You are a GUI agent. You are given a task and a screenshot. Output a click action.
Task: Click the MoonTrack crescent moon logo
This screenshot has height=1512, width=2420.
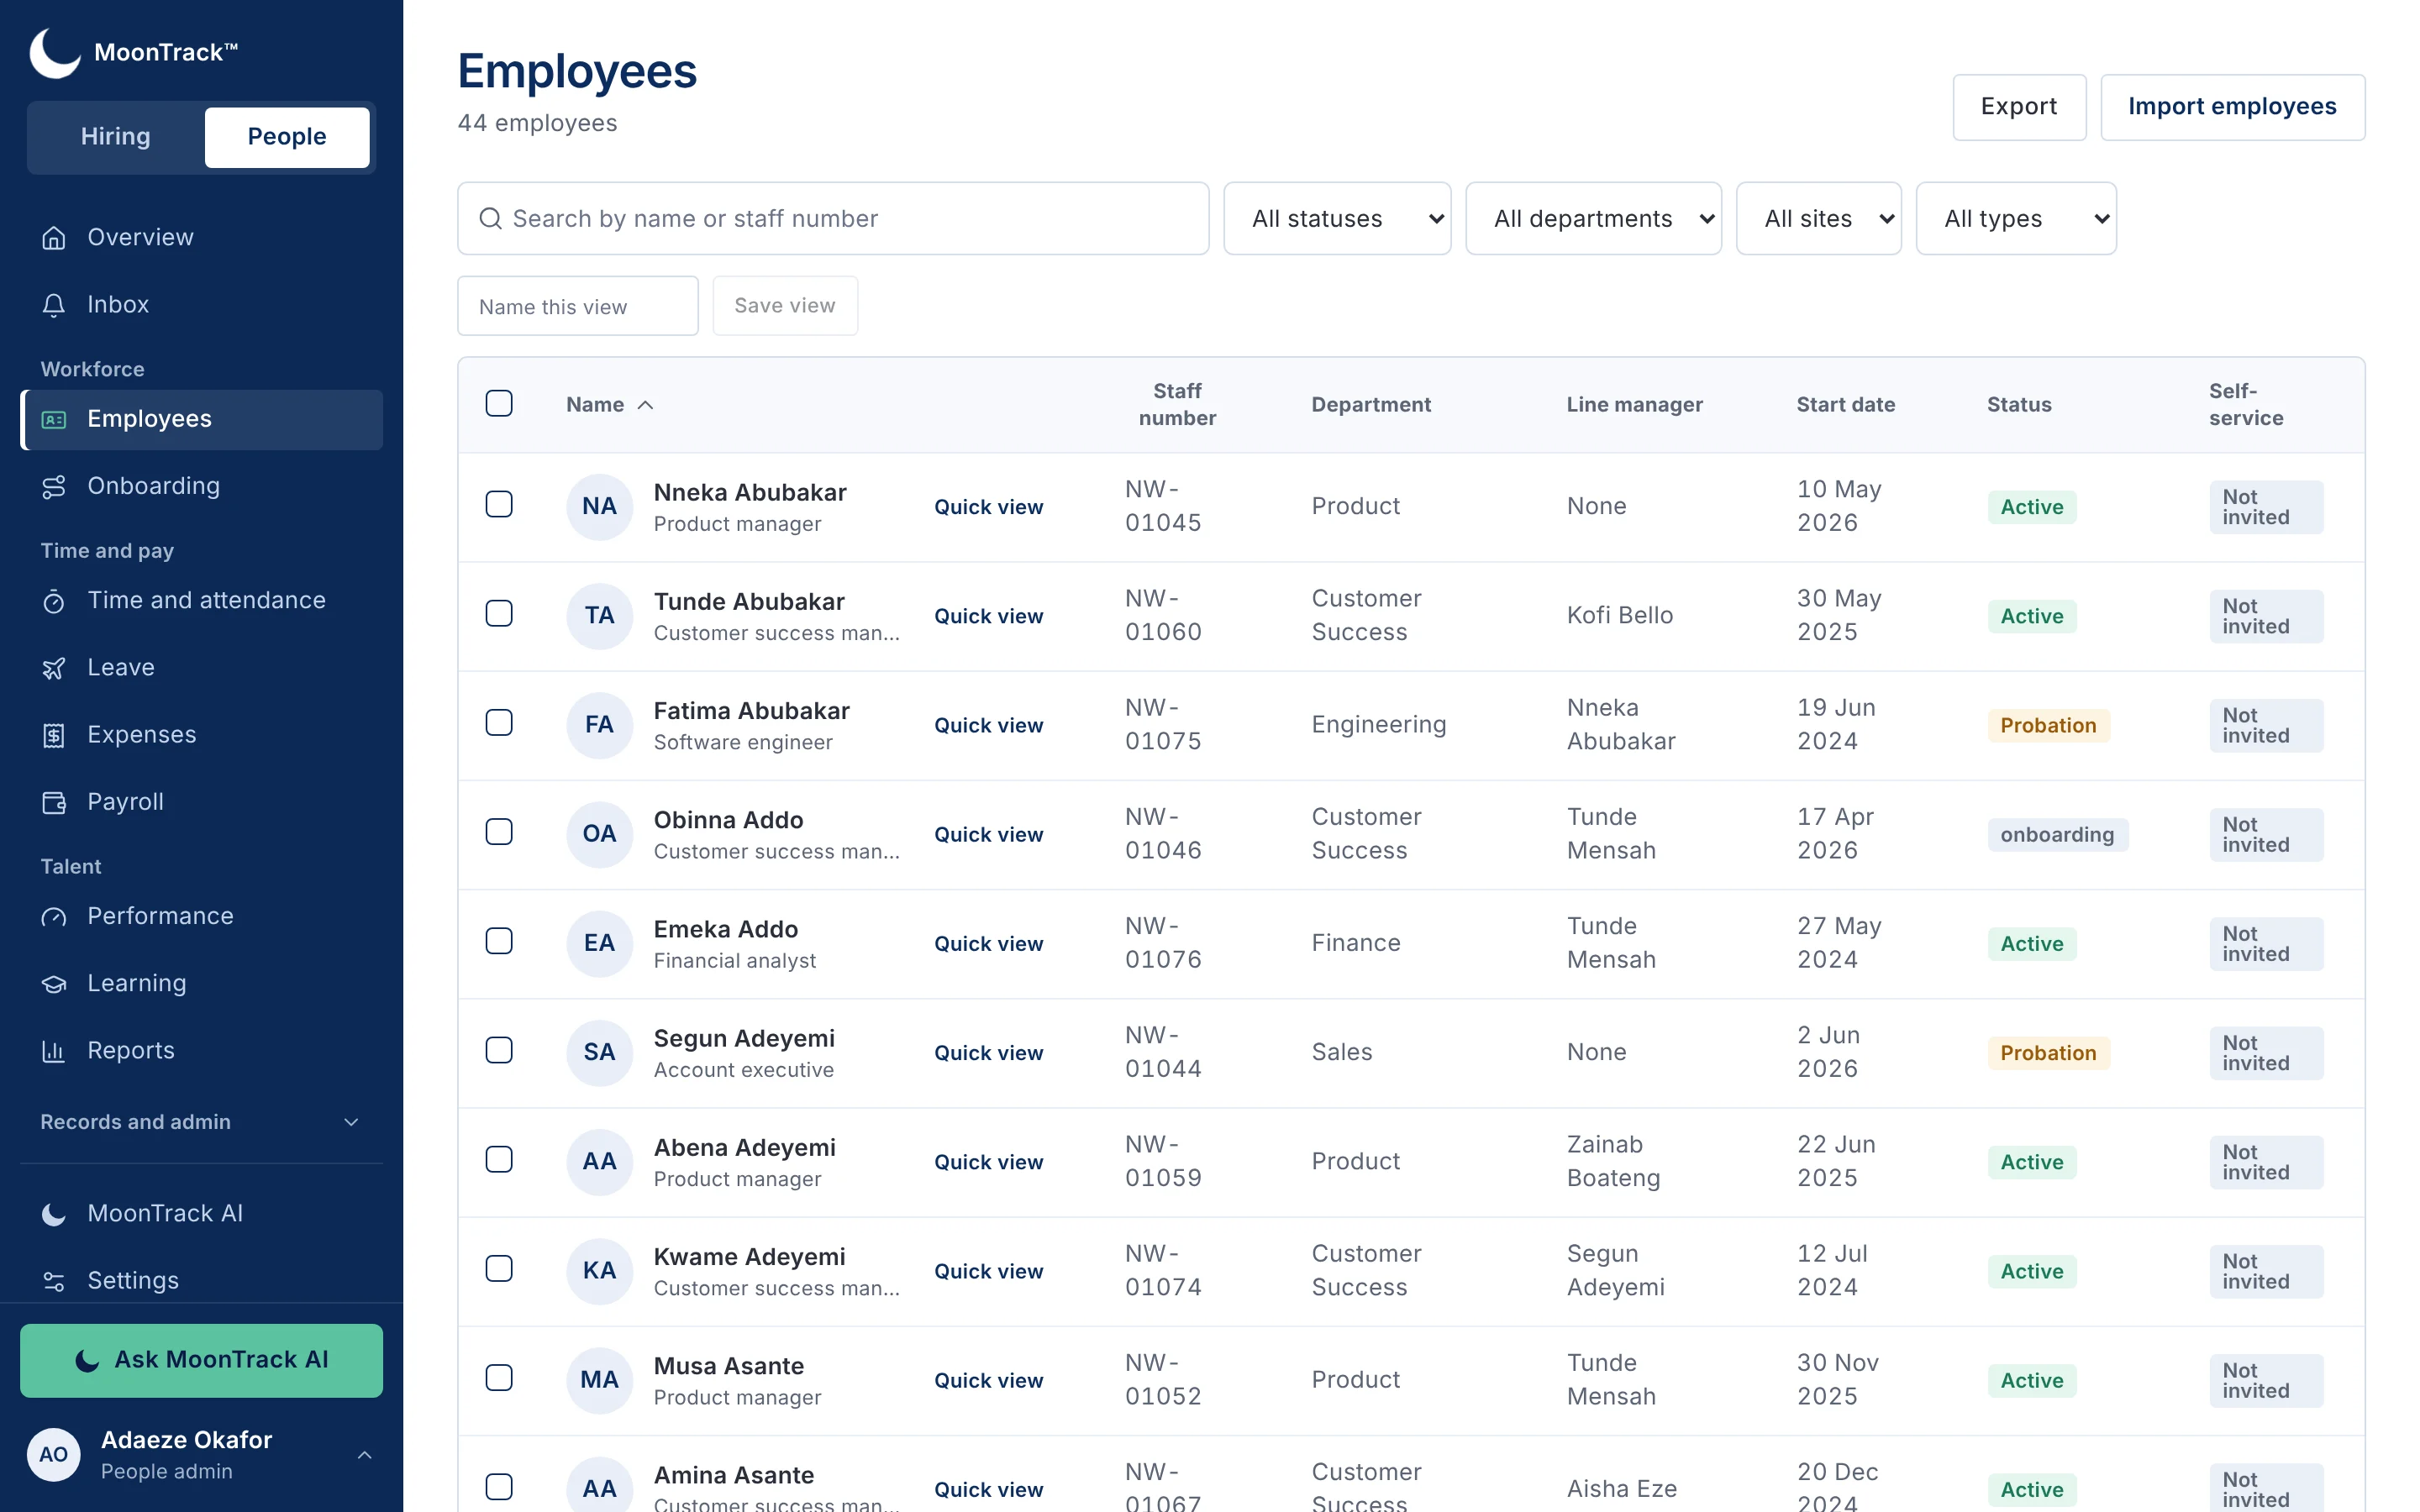click(x=54, y=52)
